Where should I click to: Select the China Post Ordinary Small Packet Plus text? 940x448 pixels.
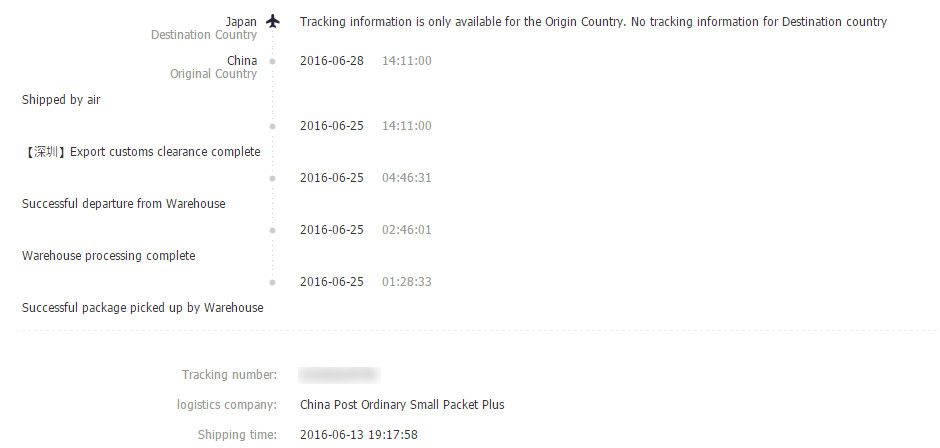402,405
